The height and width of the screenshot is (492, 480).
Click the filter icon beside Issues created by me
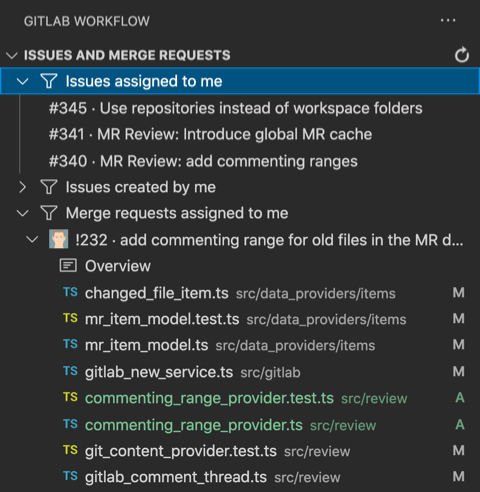49,187
